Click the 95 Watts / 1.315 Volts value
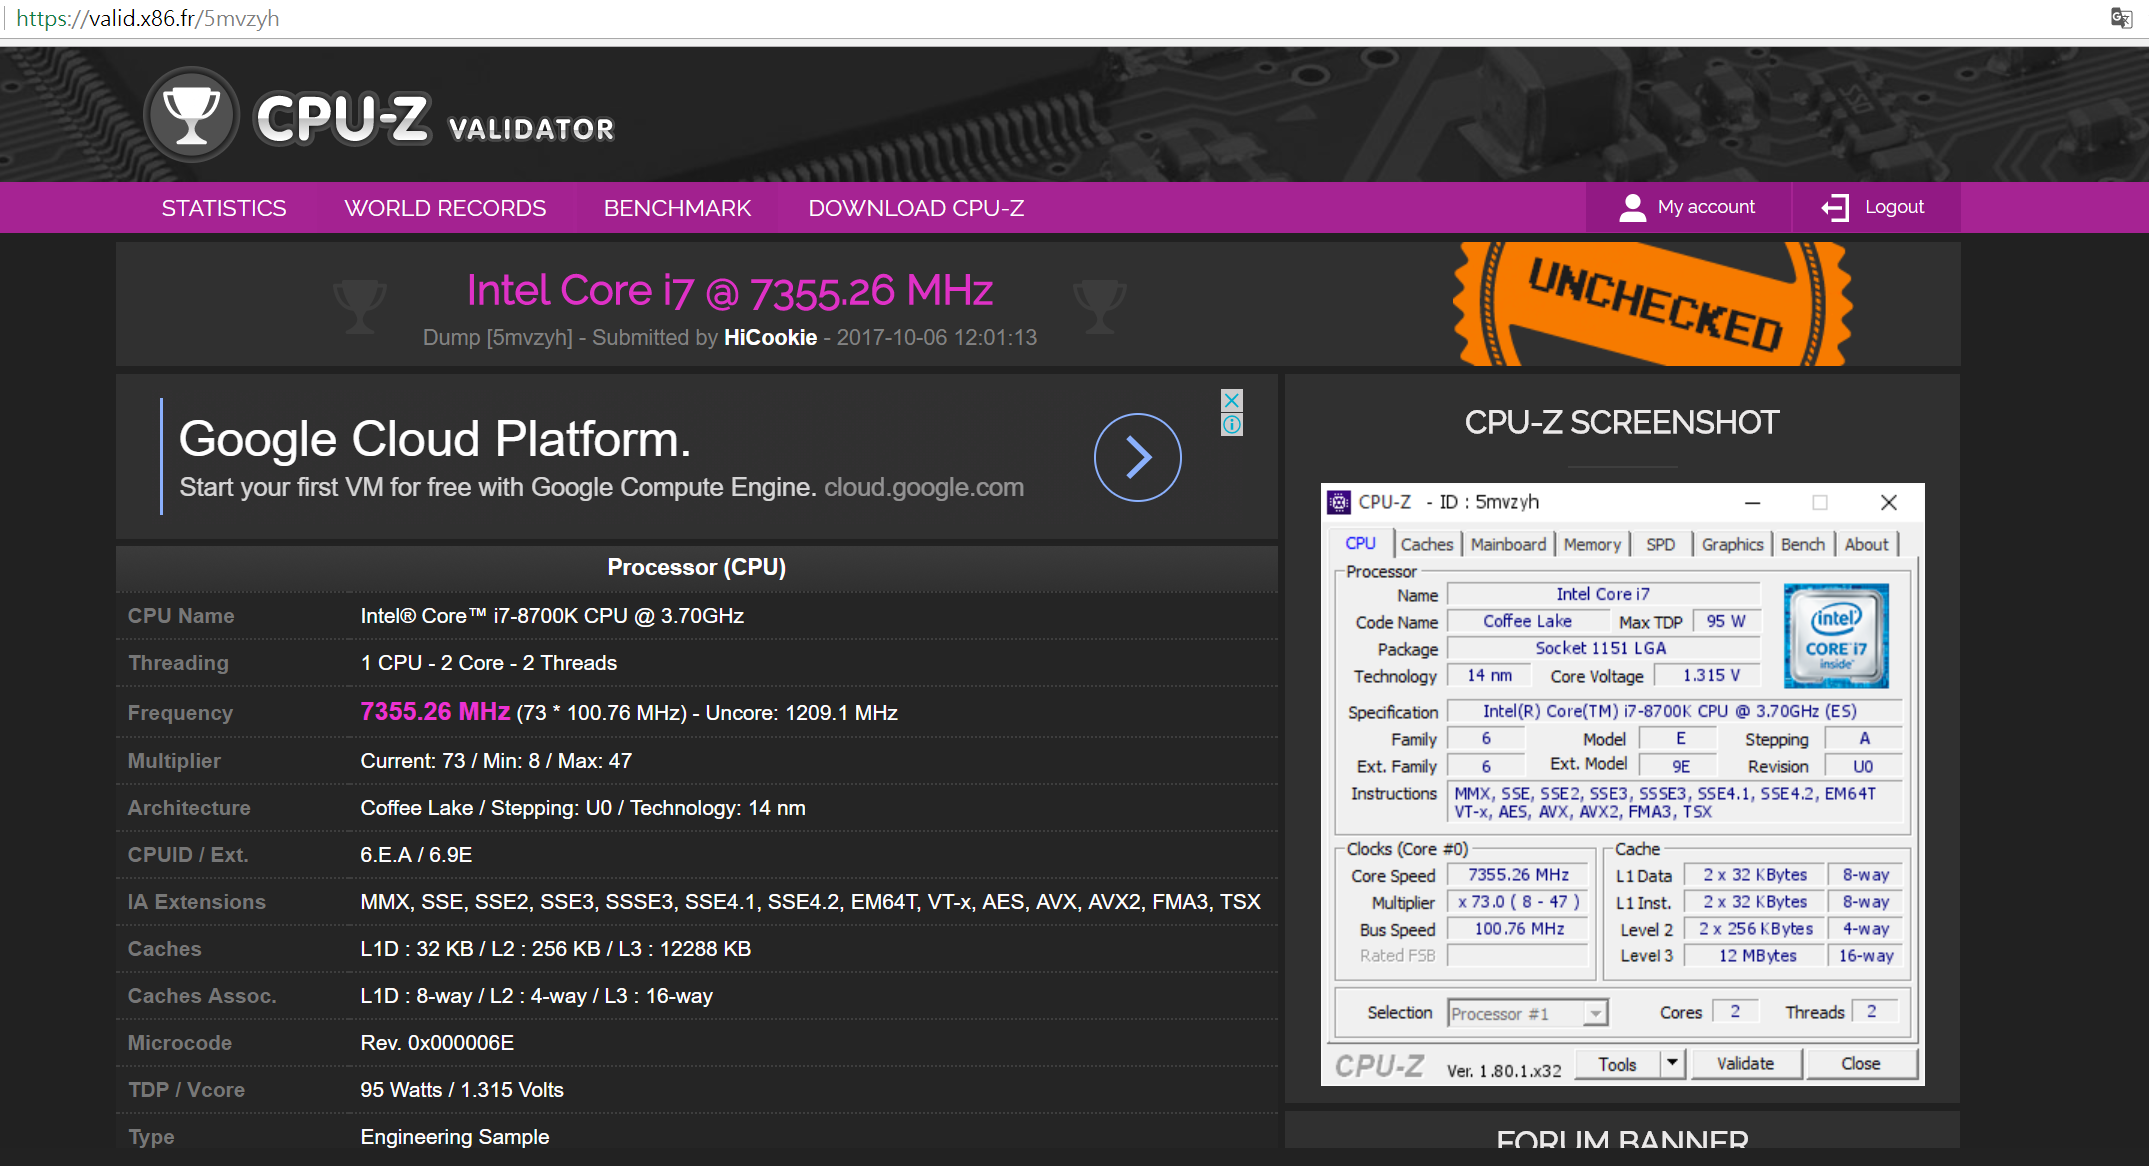 [x=462, y=1090]
